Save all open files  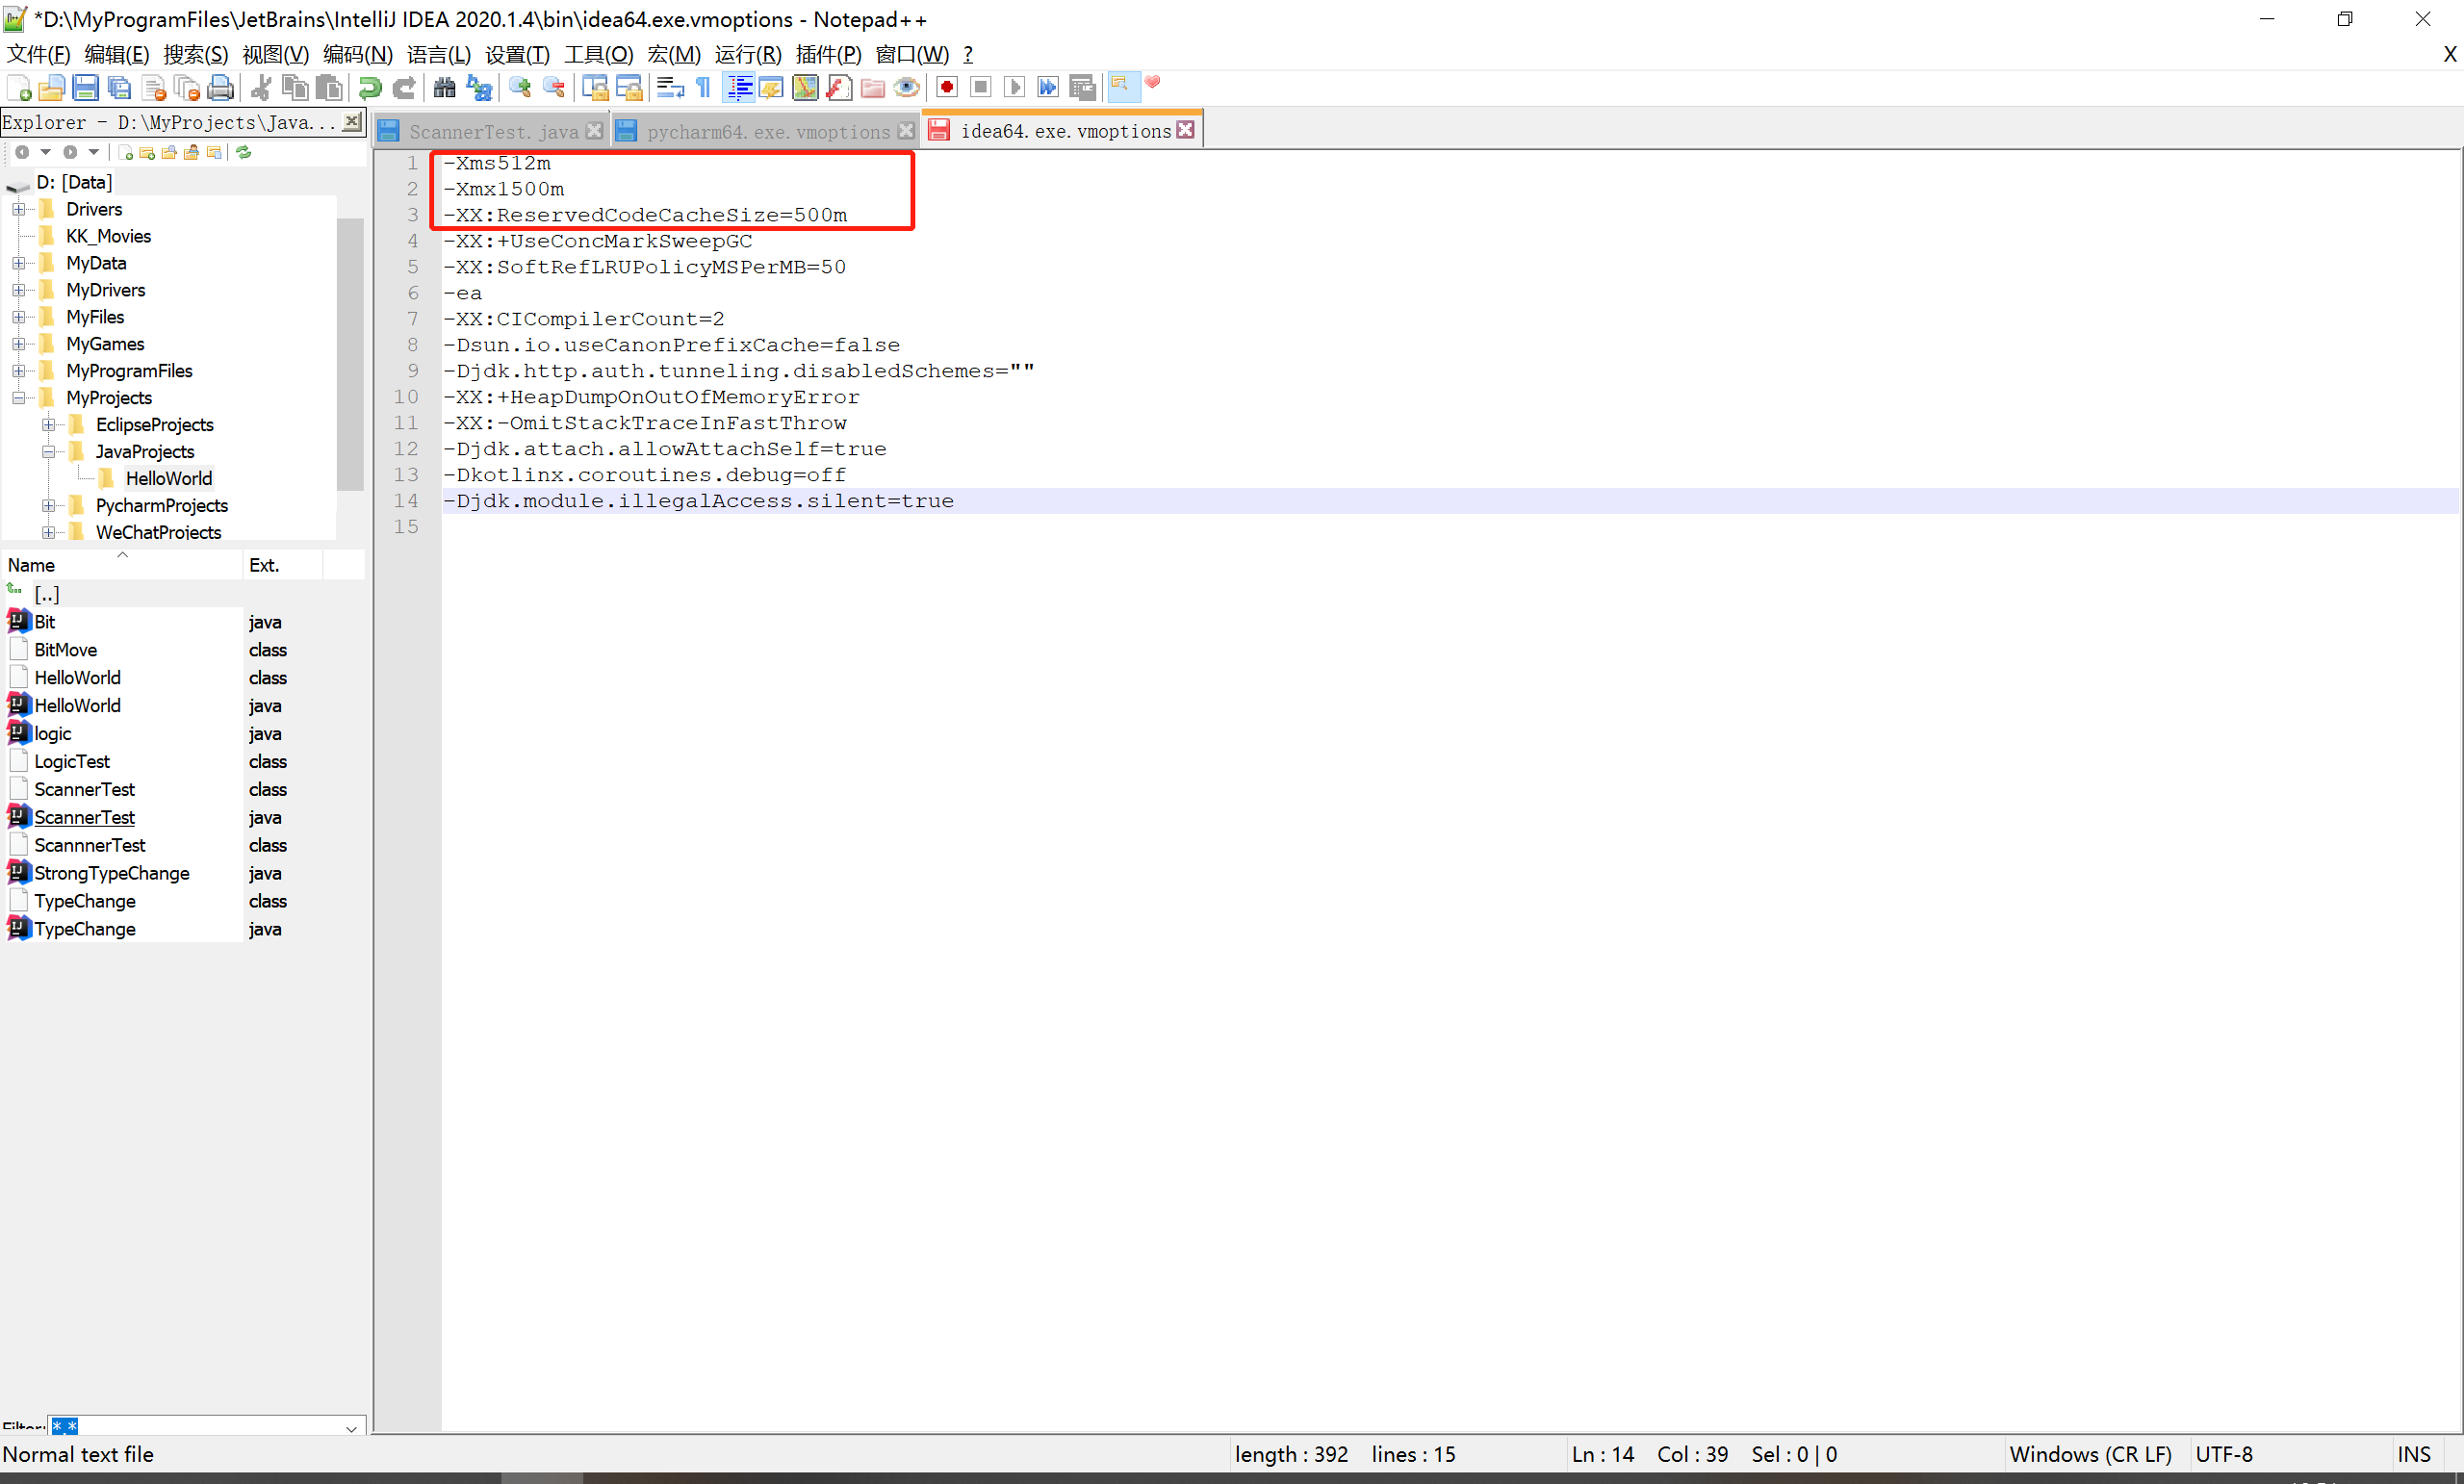point(118,87)
